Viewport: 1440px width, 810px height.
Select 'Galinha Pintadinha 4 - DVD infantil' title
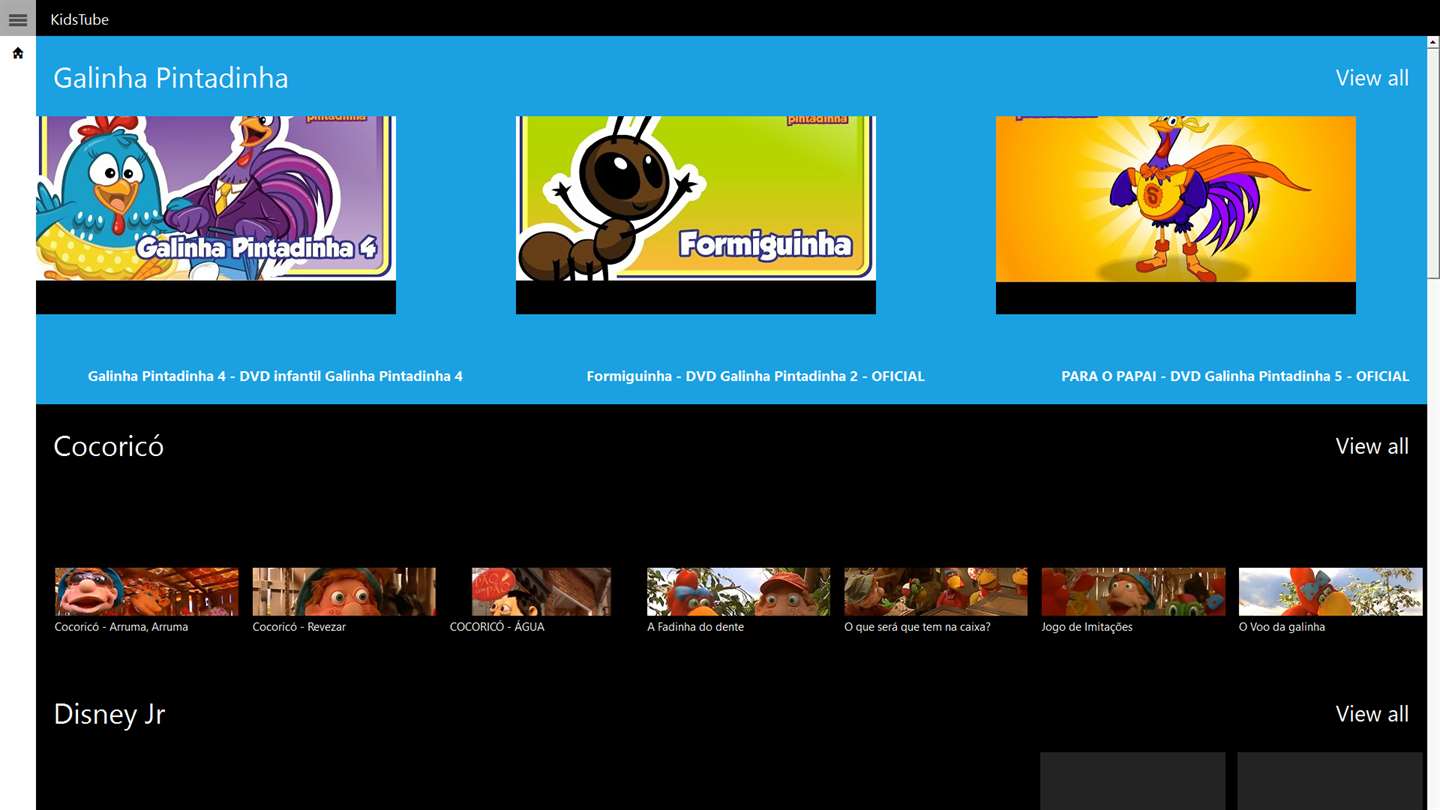click(275, 376)
